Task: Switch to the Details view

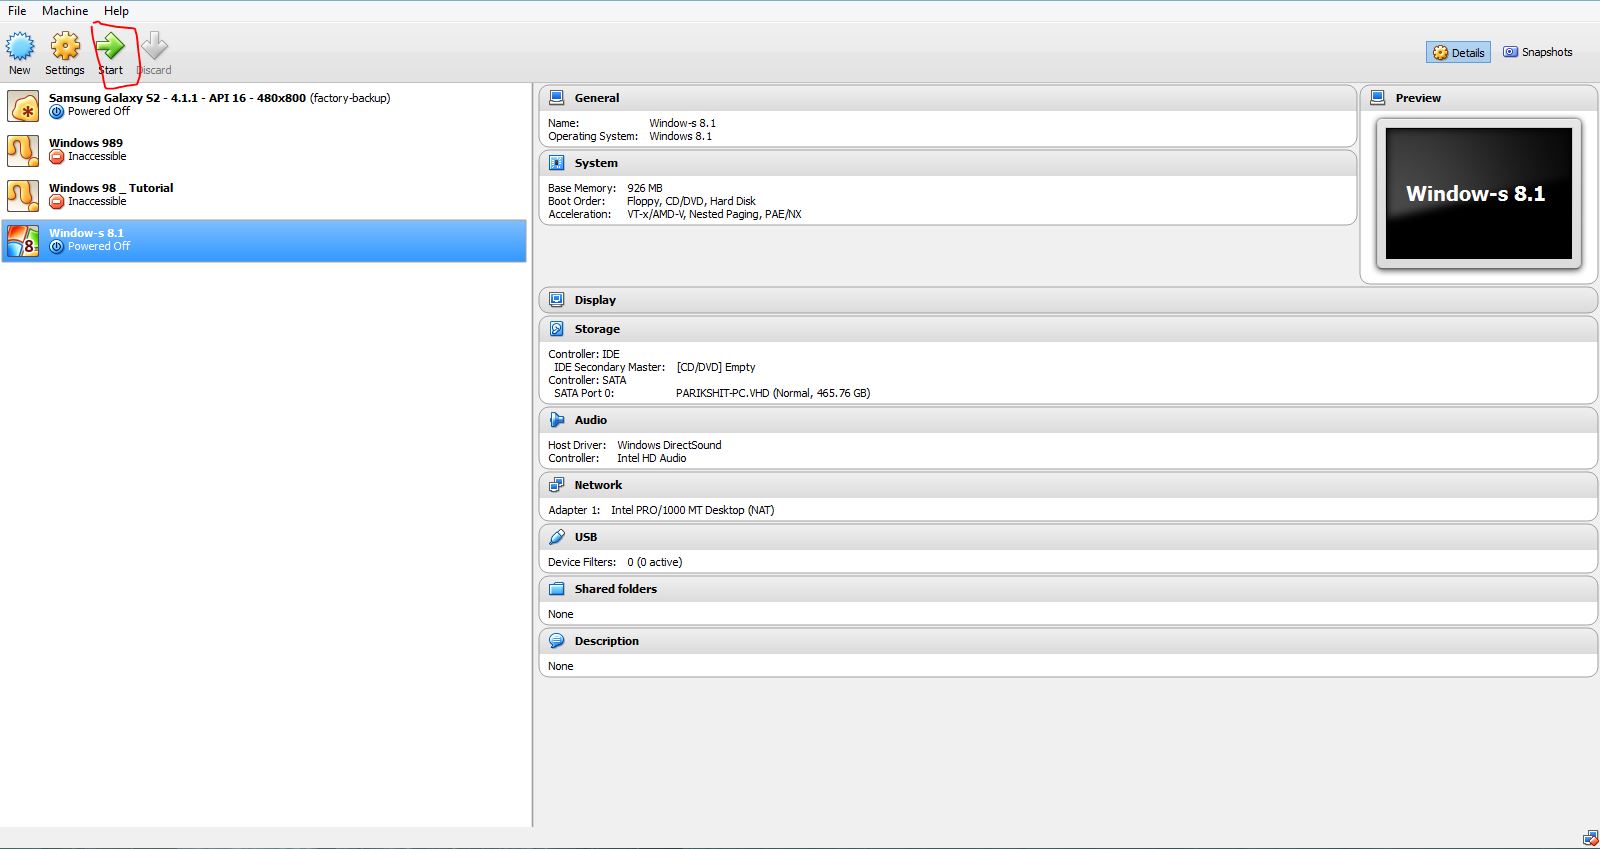Action: click(x=1458, y=53)
